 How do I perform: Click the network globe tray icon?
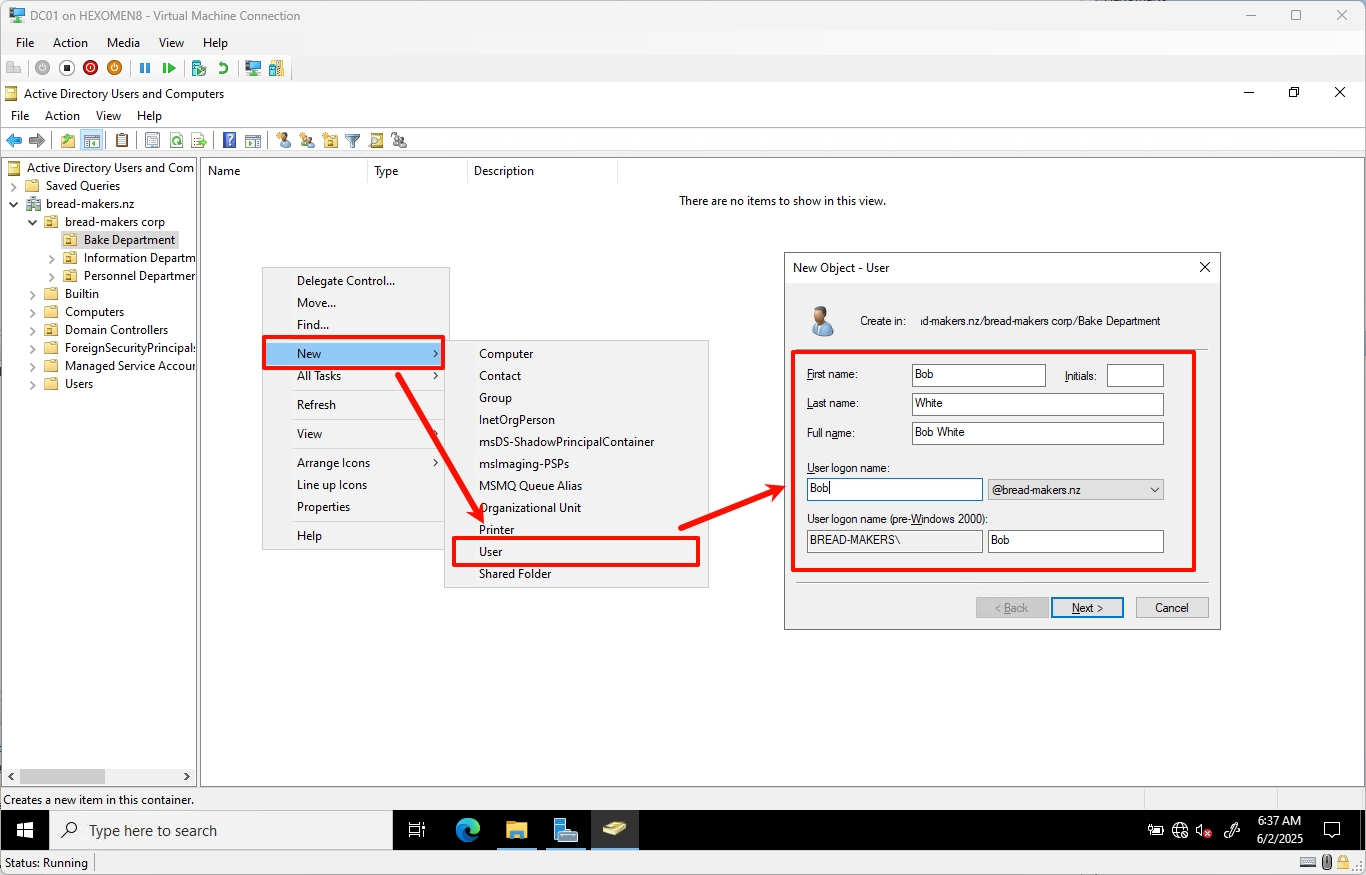(x=1180, y=830)
